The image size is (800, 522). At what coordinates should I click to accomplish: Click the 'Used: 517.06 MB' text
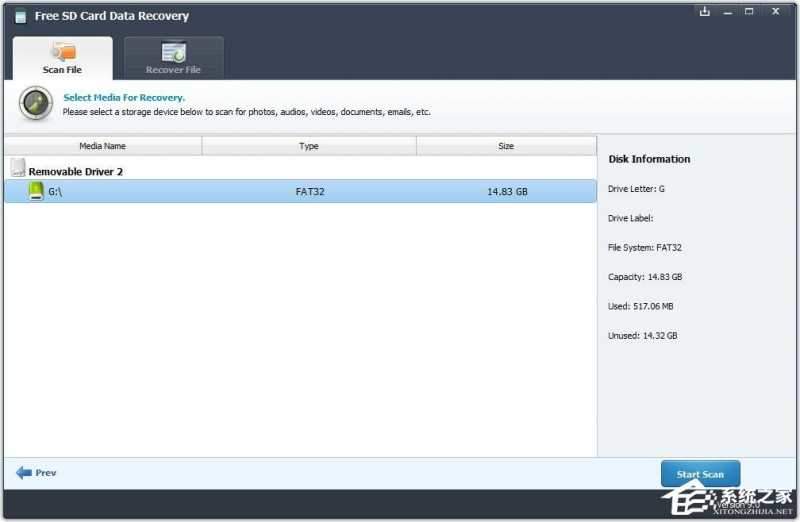pyautogui.click(x=641, y=306)
